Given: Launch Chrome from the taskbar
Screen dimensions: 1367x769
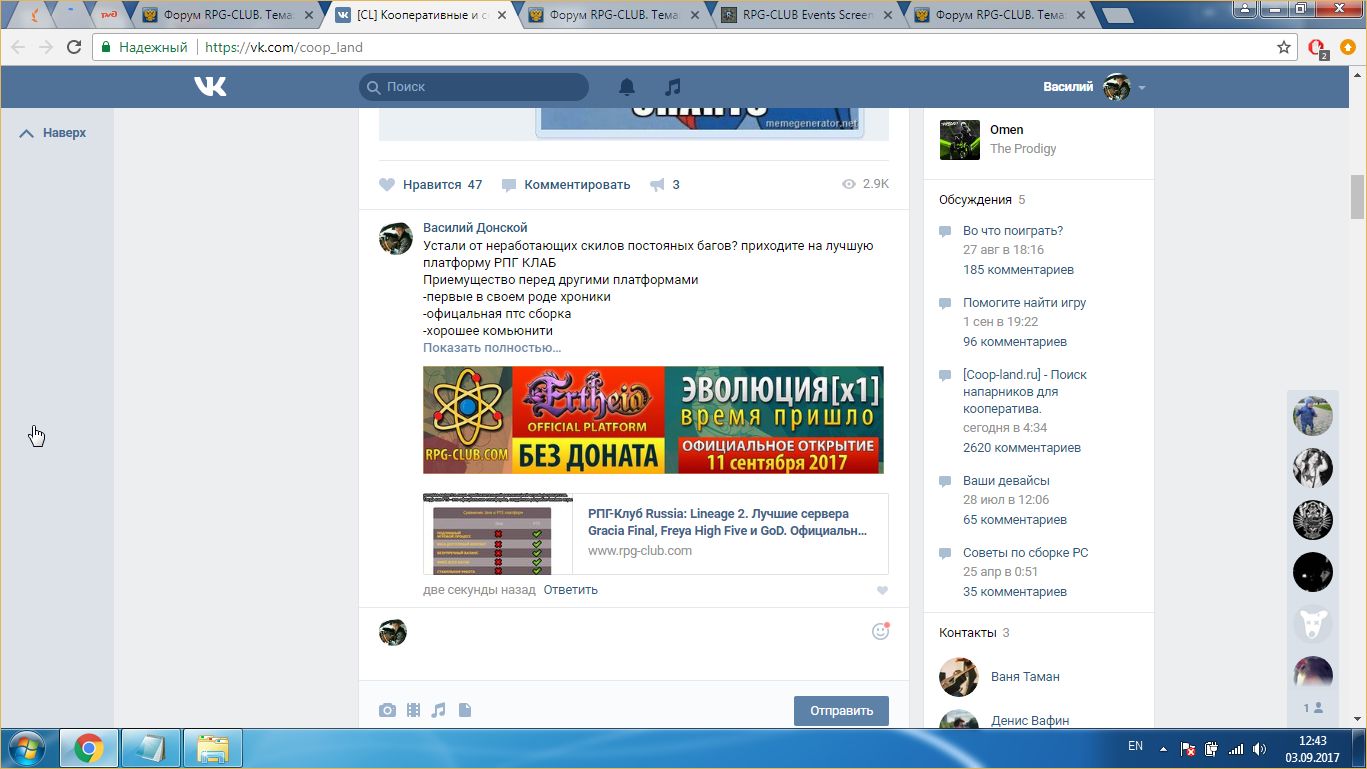Looking at the screenshot, I should tap(89, 748).
